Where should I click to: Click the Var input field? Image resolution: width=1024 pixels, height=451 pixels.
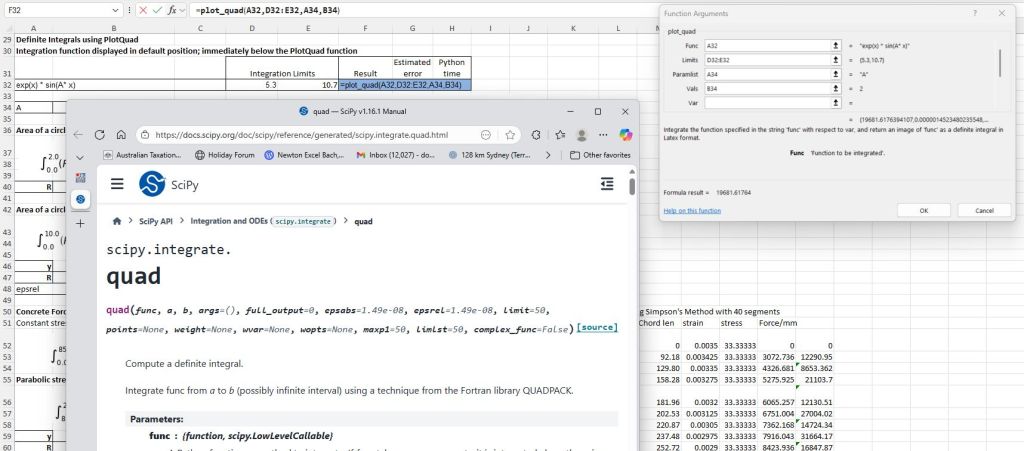(767, 102)
